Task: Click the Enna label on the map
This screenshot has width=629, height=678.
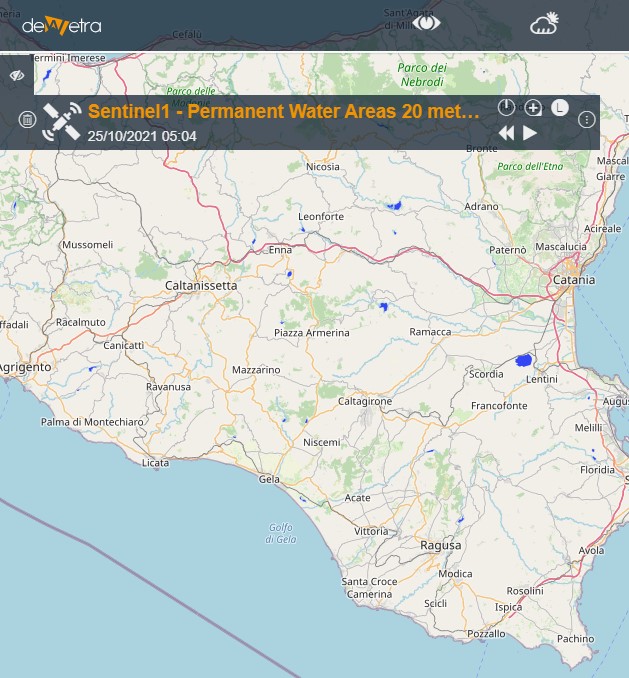Action: click(x=280, y=250)
